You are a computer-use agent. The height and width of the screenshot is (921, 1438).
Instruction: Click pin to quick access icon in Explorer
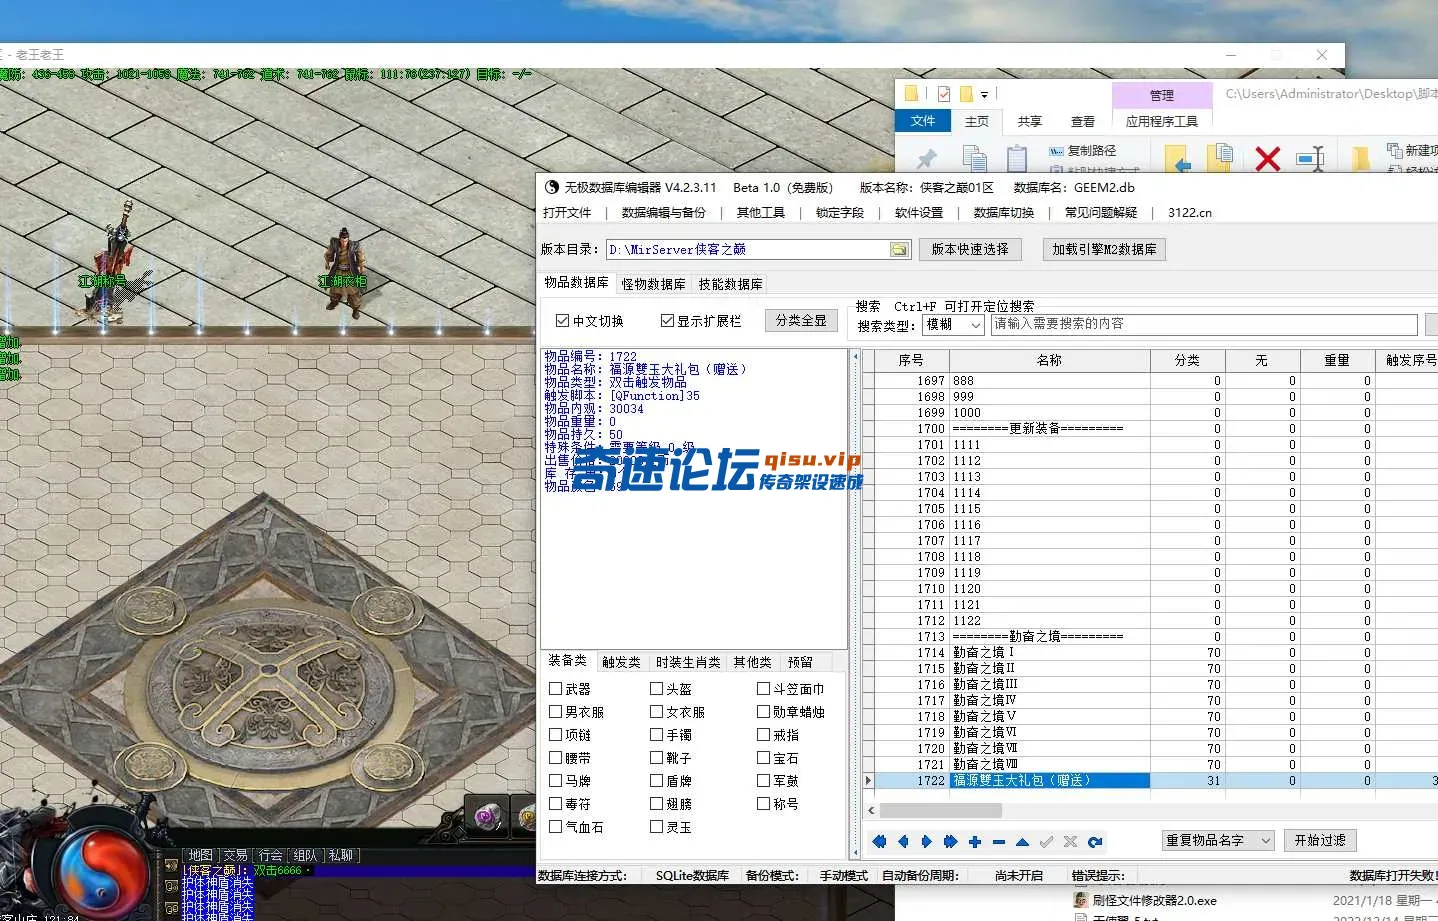927,158
